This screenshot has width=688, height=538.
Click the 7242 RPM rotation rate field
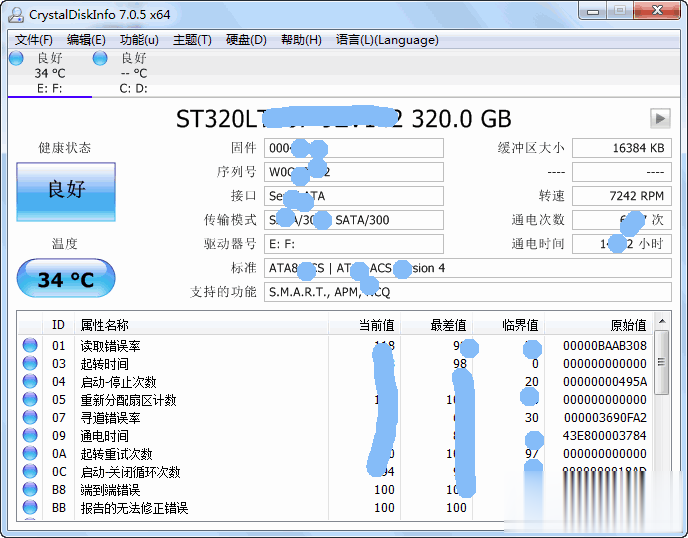pyautogui.click(x=622, y=196)
